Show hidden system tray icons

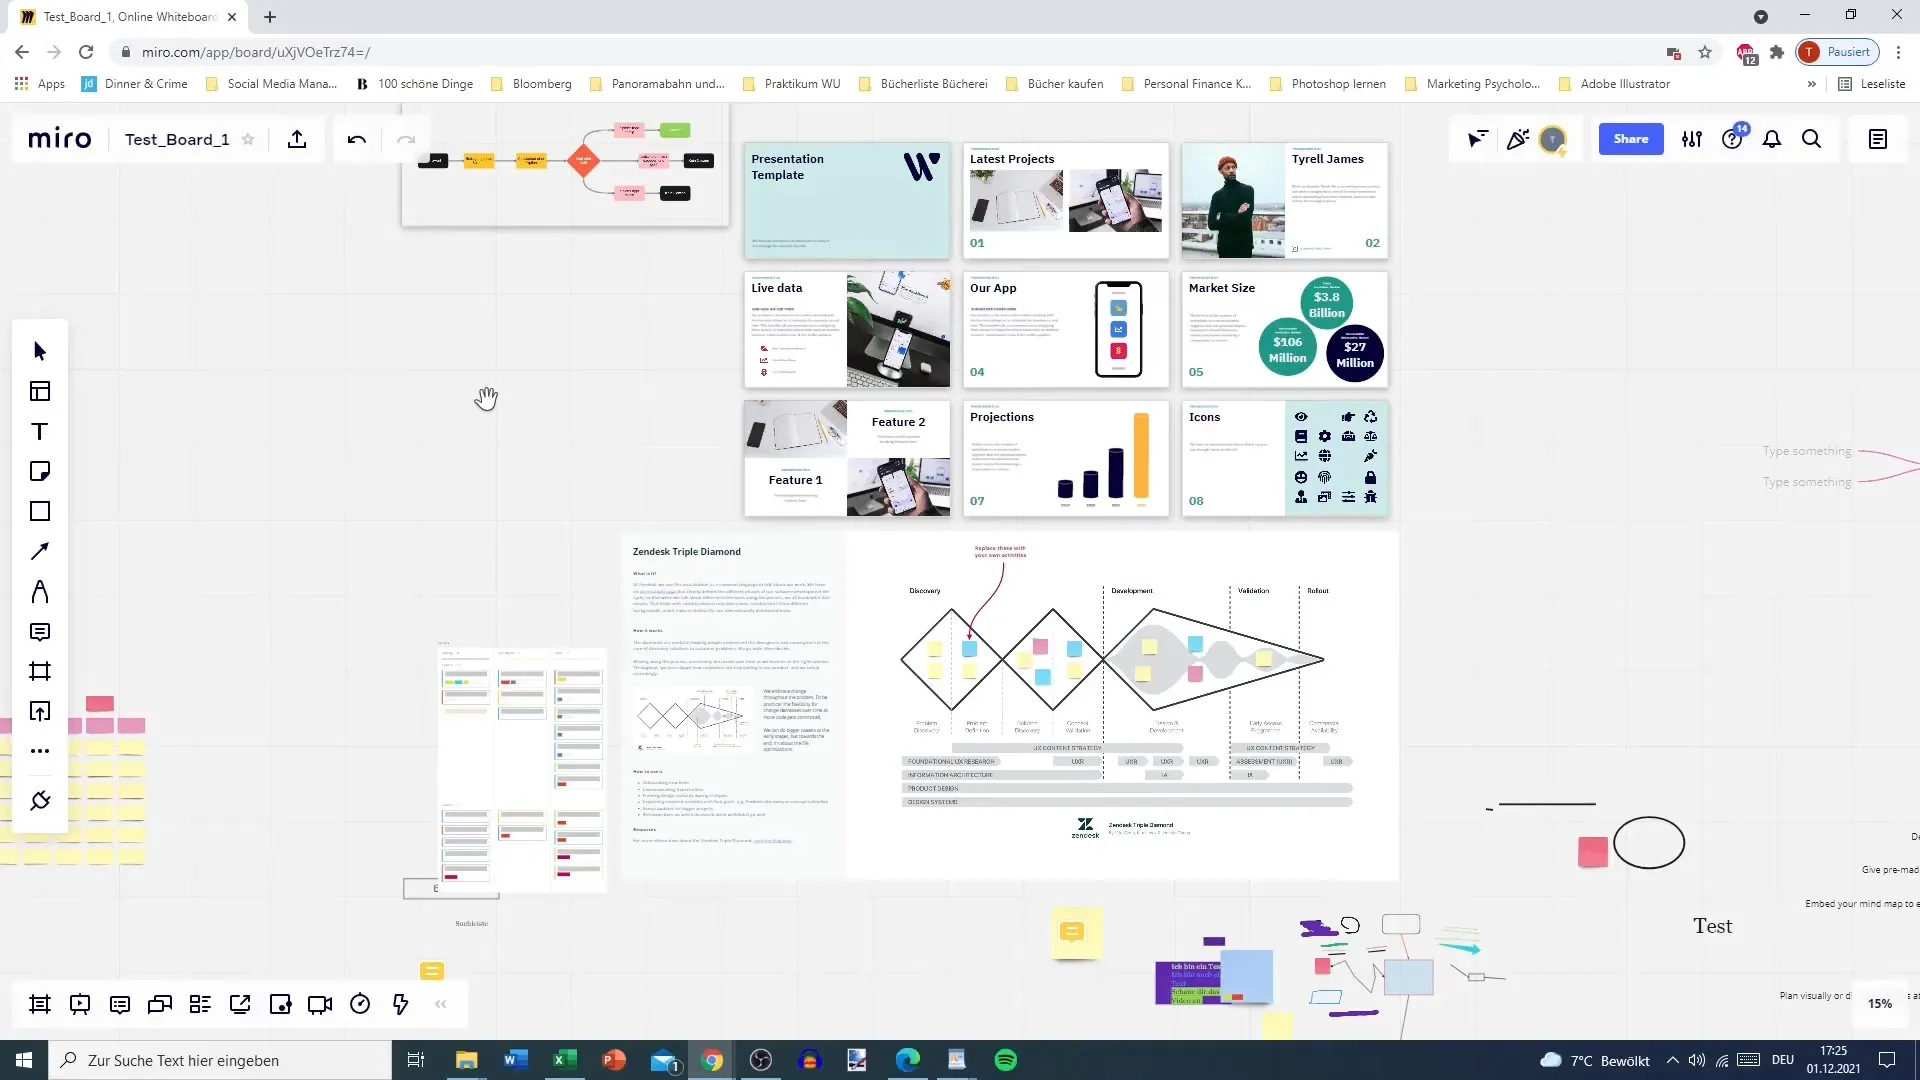1672,1060
